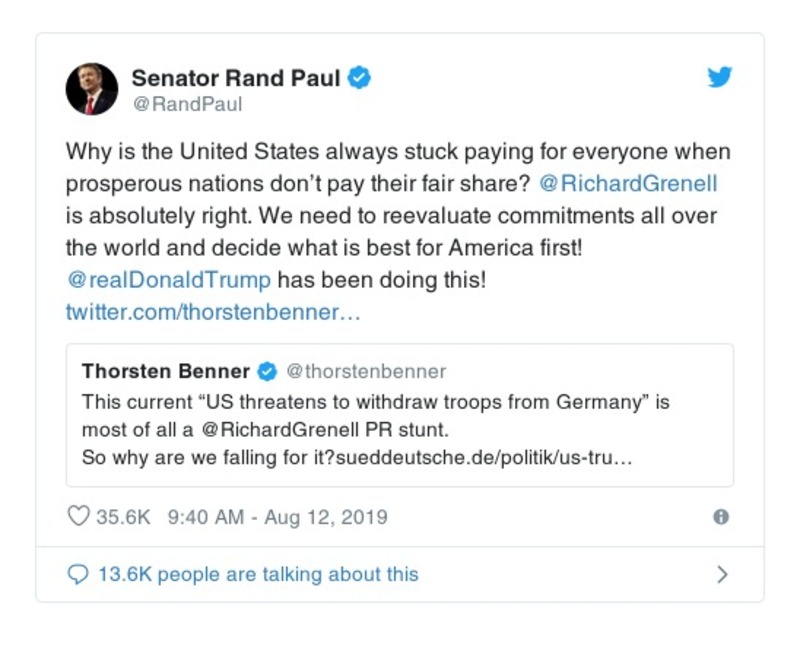Open the 9:40 AM - Aug 12, 2019 timestamp
This screenshot has width=800, height=654.
(277, 517)
